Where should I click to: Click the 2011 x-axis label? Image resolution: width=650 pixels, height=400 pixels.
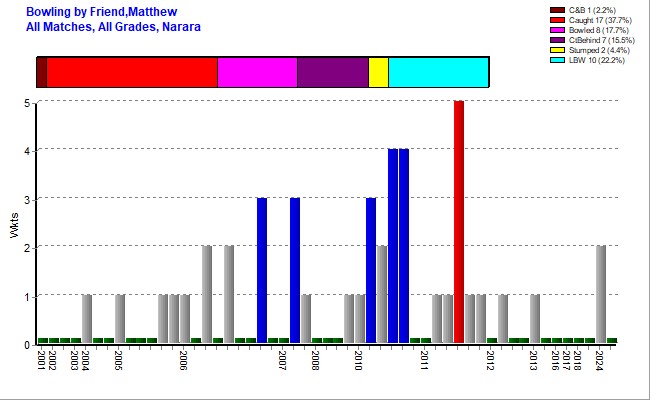pyautogui.click(x=424, y=360)
